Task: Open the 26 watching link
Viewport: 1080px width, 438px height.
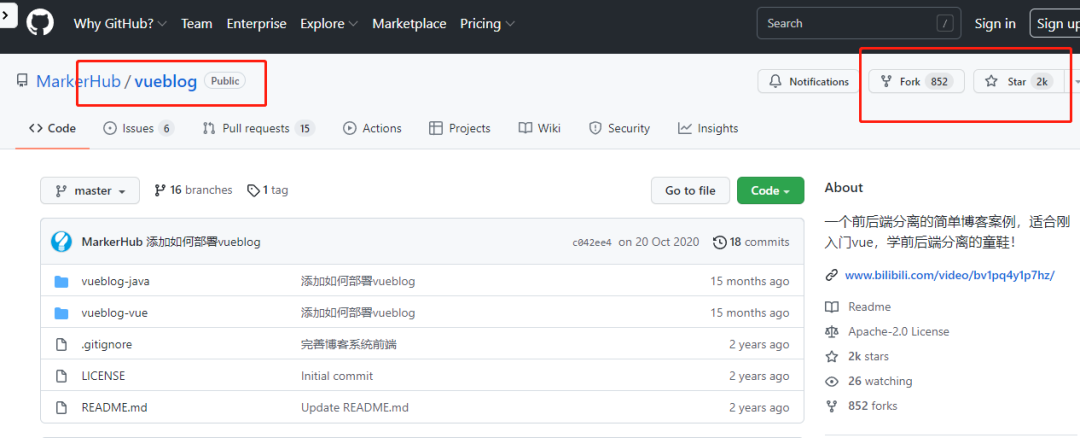Action: click(880, 382)
